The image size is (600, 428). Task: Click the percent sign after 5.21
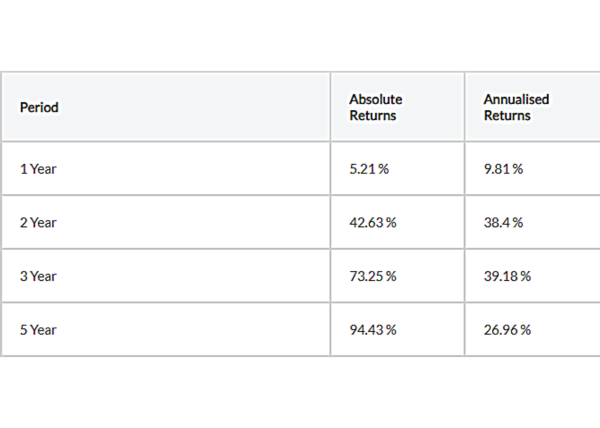pos(384,168)
